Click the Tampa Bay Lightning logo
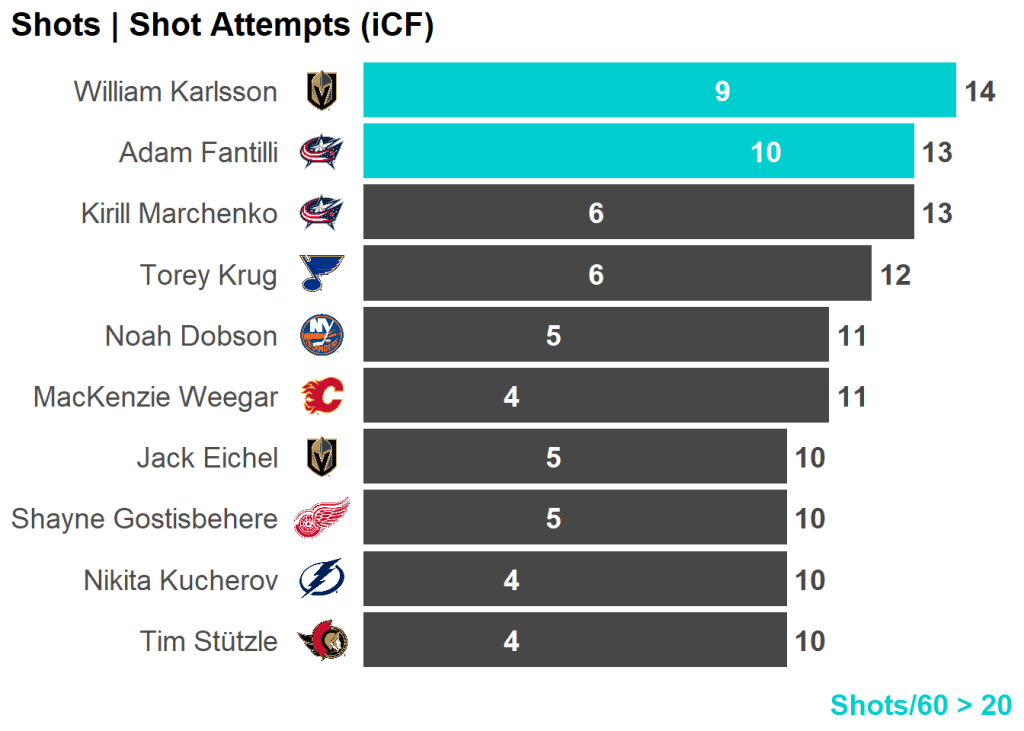1024x731 pixels. point(322,580)
